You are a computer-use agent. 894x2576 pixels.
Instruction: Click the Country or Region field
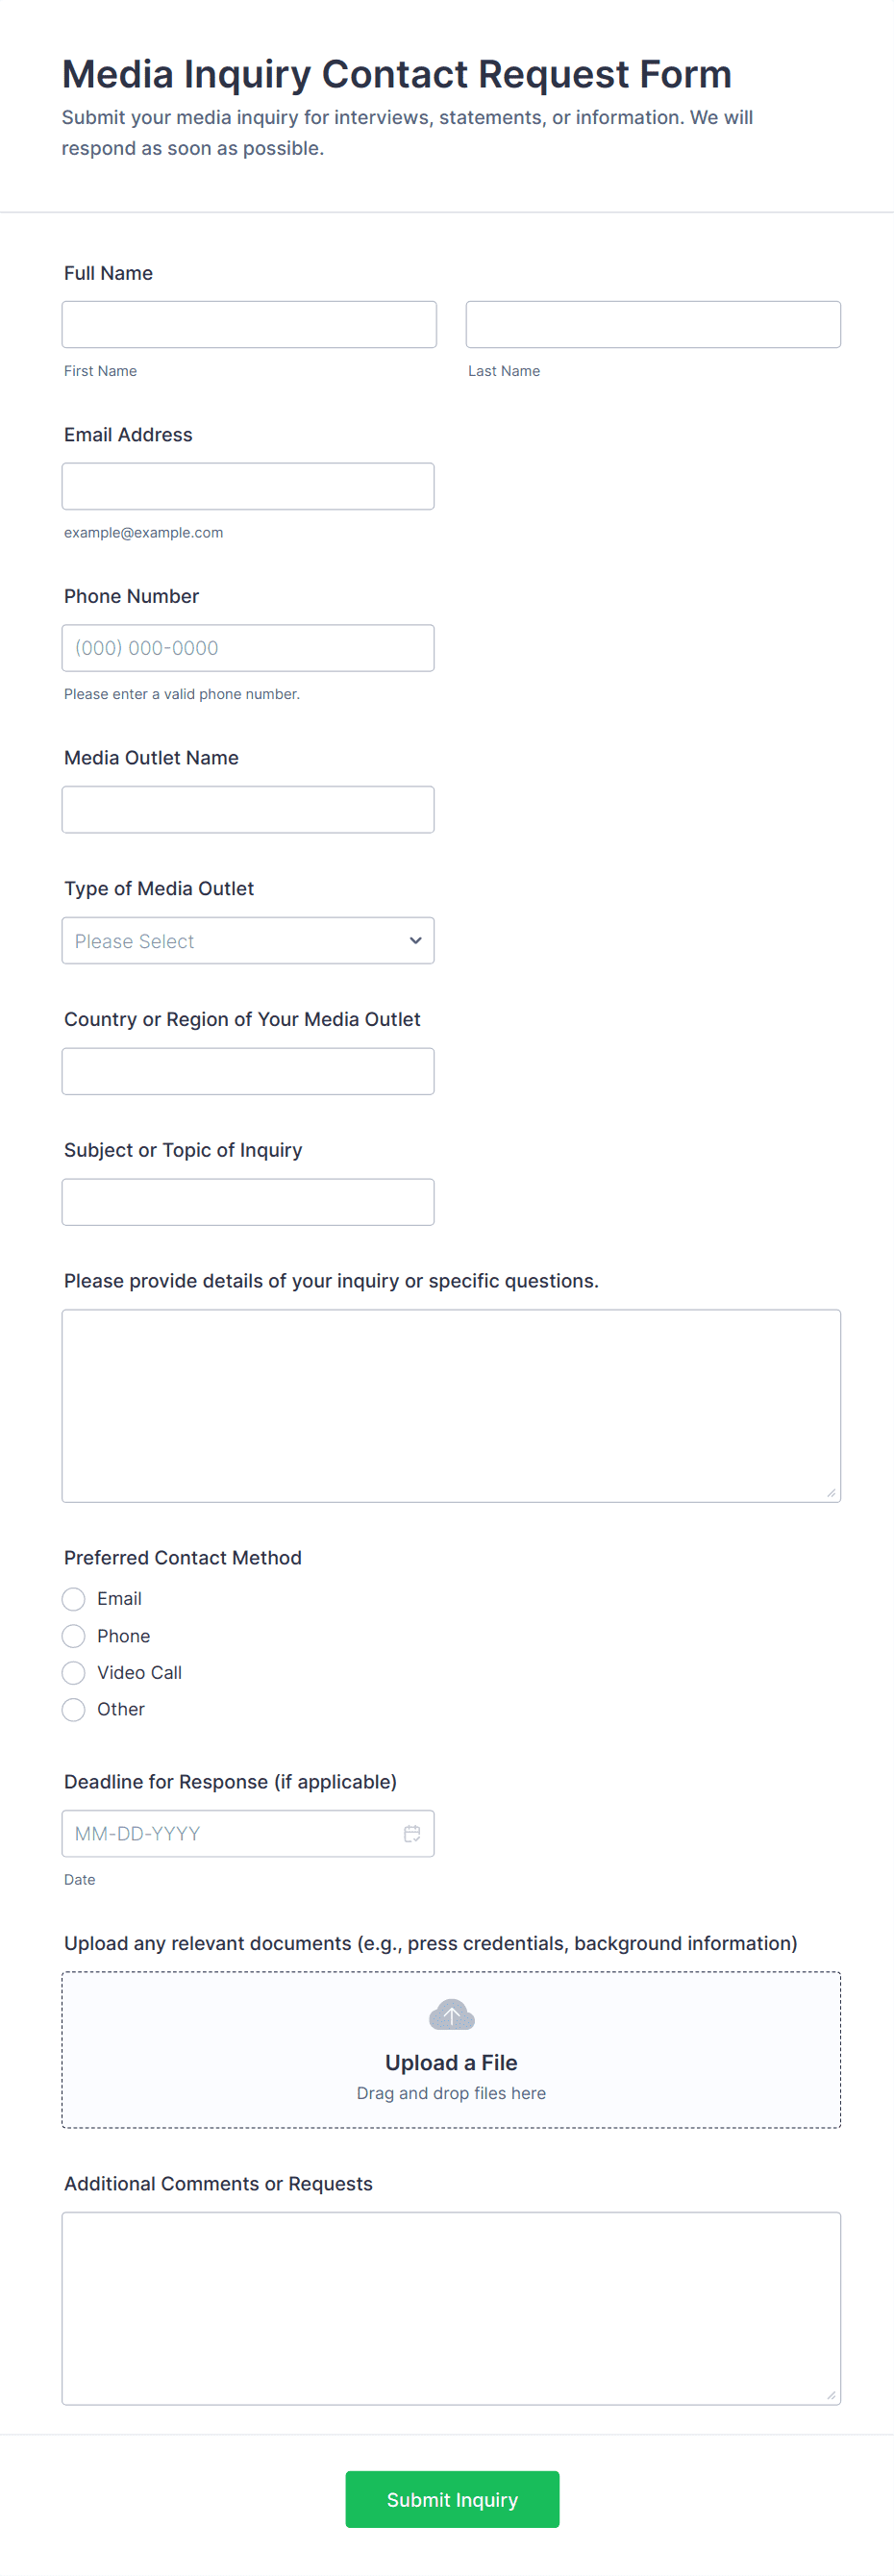(248, 1072)
